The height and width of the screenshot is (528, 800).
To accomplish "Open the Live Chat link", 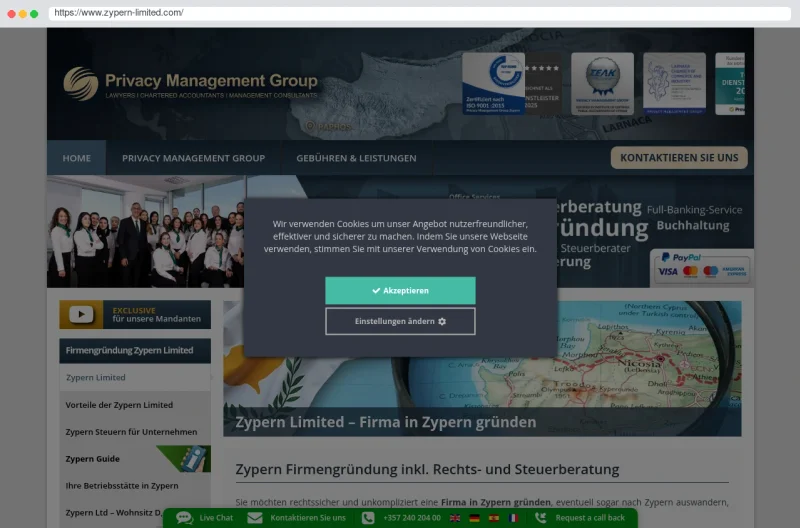I will point(216,518).
